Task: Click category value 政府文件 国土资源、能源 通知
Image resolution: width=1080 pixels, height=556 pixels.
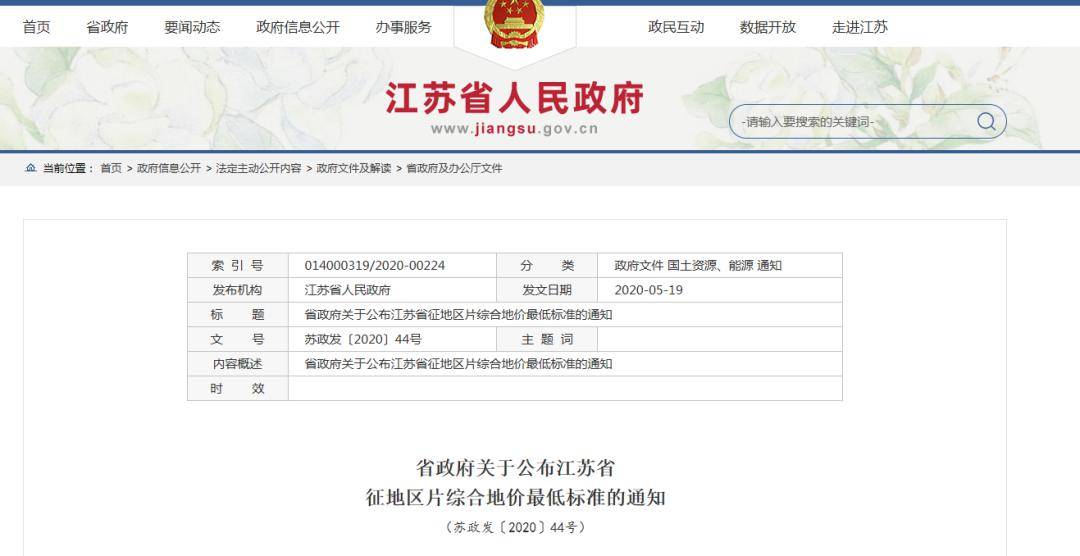Action: [x=698, y=265]
